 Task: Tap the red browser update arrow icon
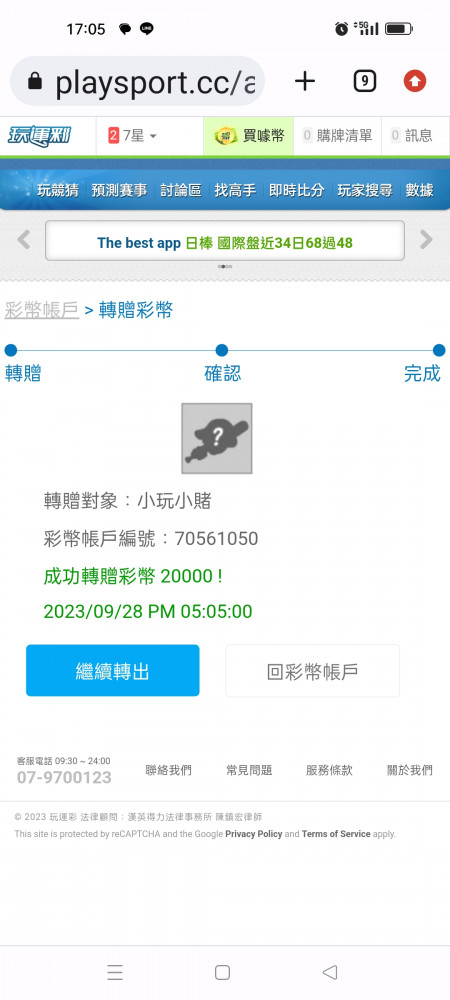click(415, 81)
